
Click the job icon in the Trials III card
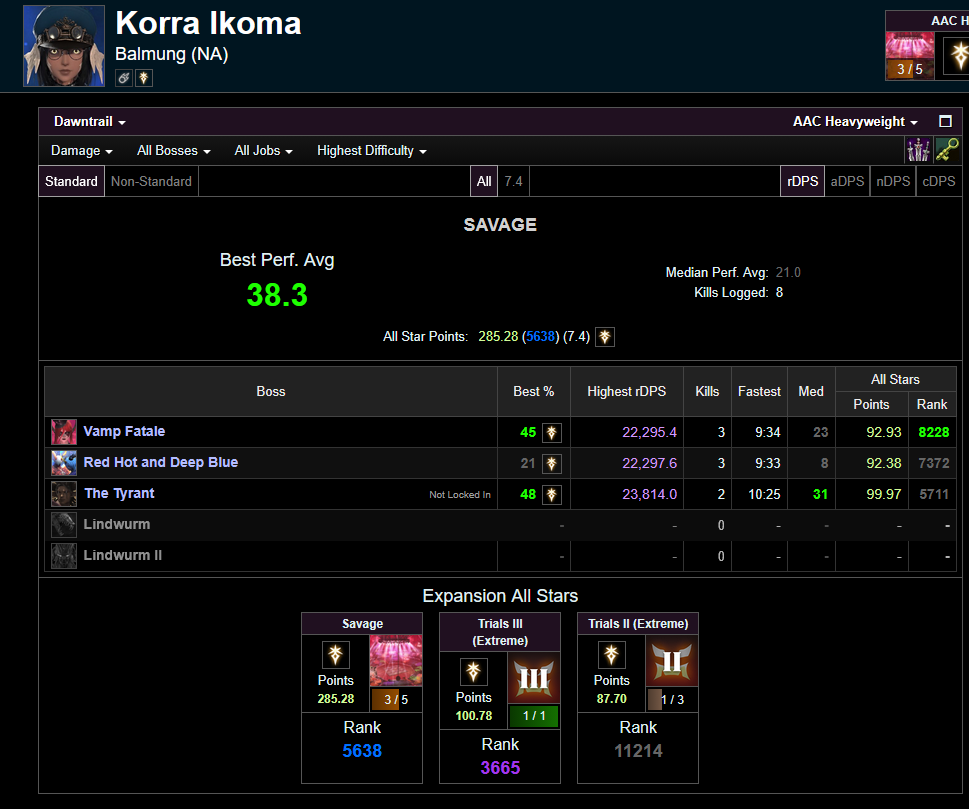(473, 672)
